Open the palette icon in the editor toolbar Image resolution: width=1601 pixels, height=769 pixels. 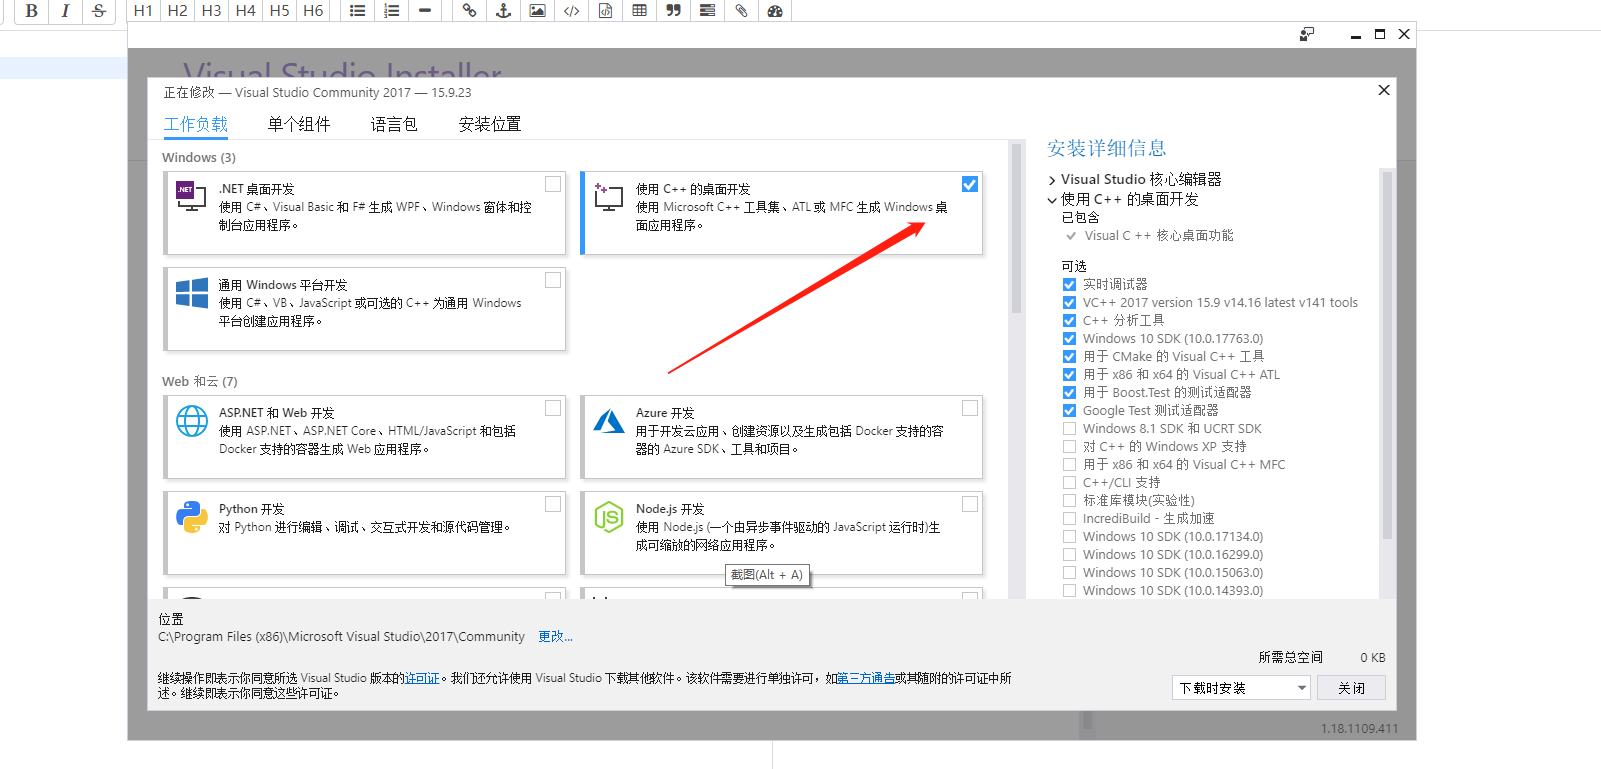pos(775,11)
